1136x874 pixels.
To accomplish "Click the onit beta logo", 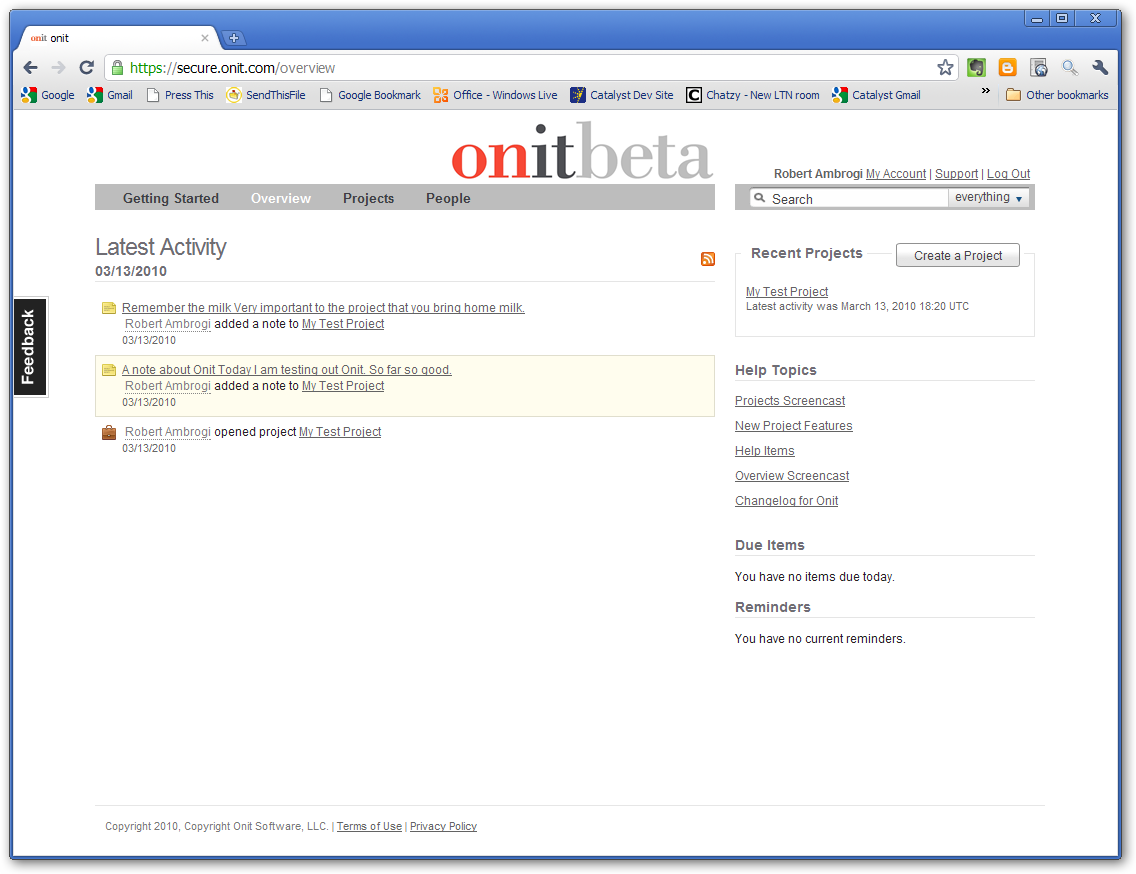I will [582, 152].
